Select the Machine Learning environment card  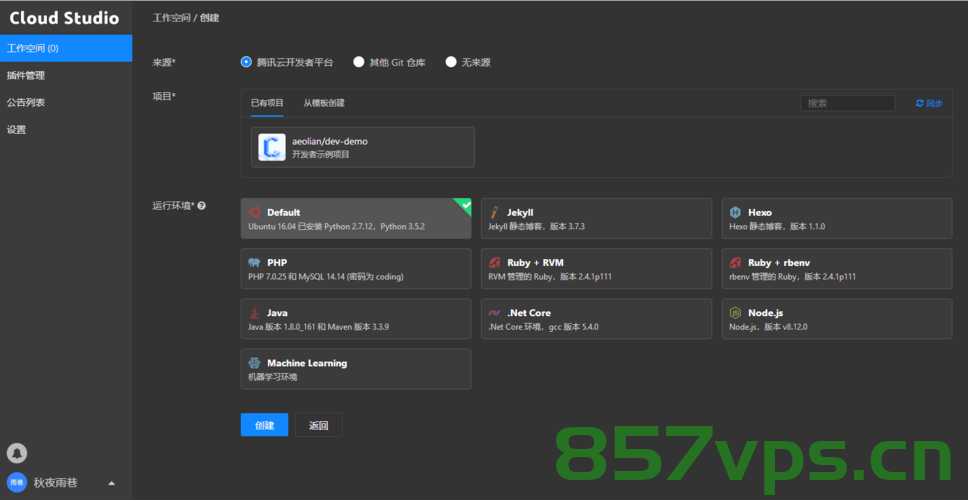tap(356, 369)
